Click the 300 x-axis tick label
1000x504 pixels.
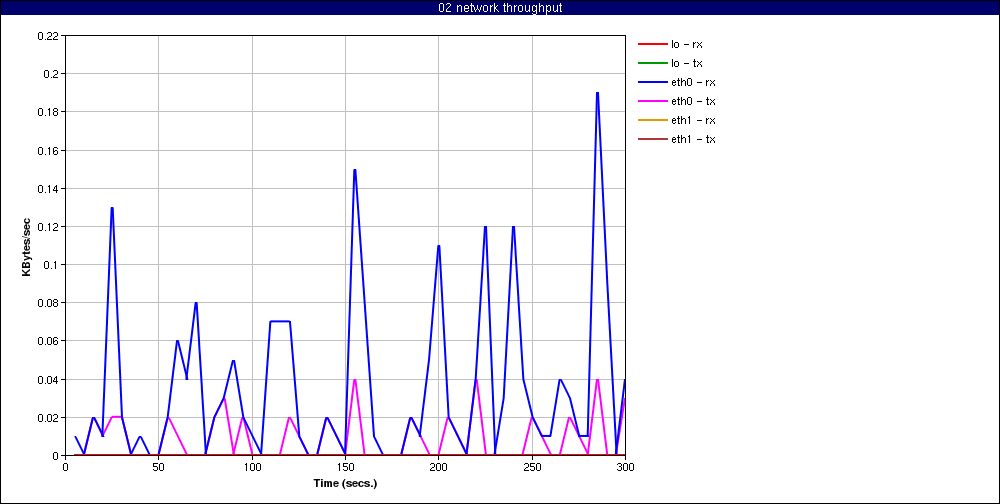625,467
